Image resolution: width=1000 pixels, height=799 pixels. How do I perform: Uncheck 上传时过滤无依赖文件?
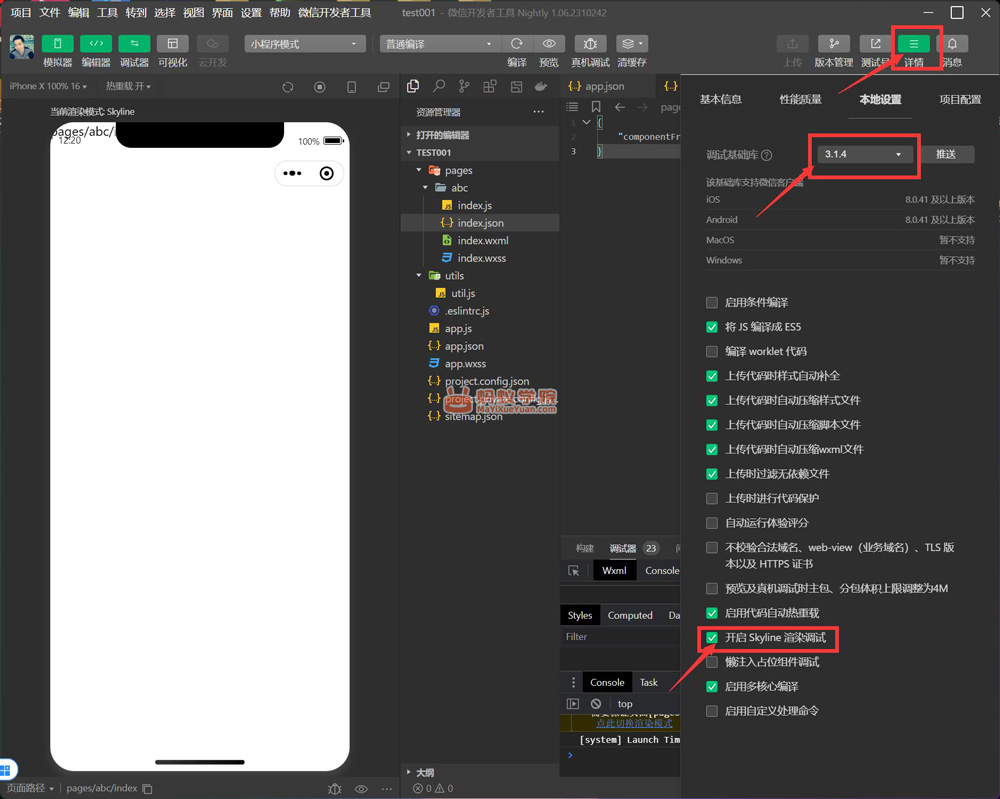coord(712,474)
